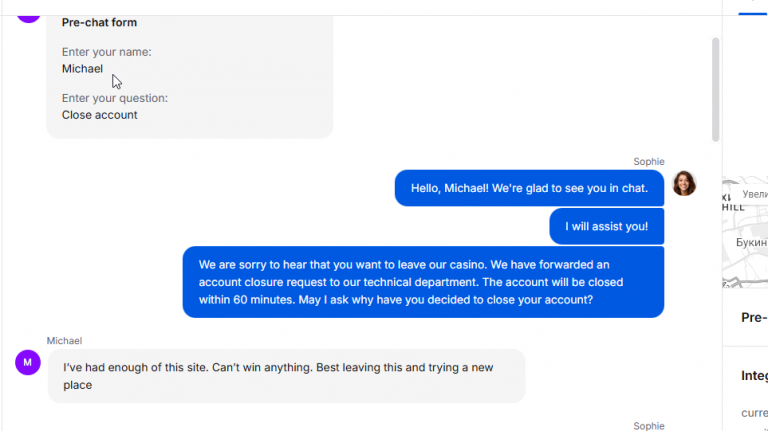Click the 'Увели' map enlarge button
This screenshot has height=431, width=768.
[754, 194]
